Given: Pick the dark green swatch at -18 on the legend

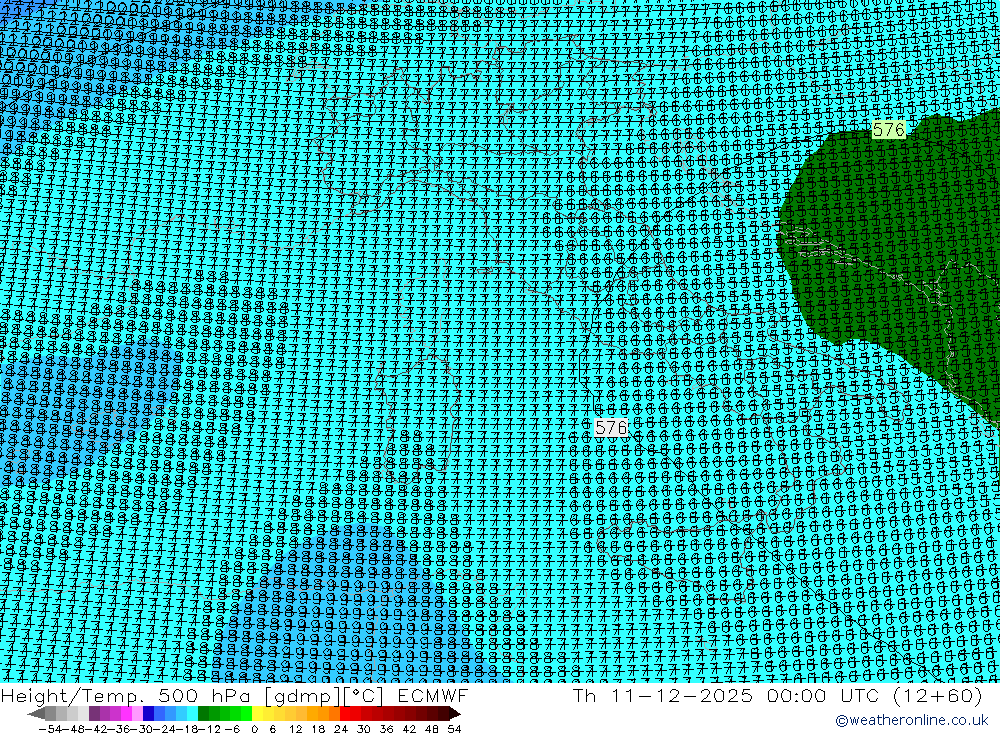Looking at the screenshot, I should pyautogui.click(x=203, y=714).
